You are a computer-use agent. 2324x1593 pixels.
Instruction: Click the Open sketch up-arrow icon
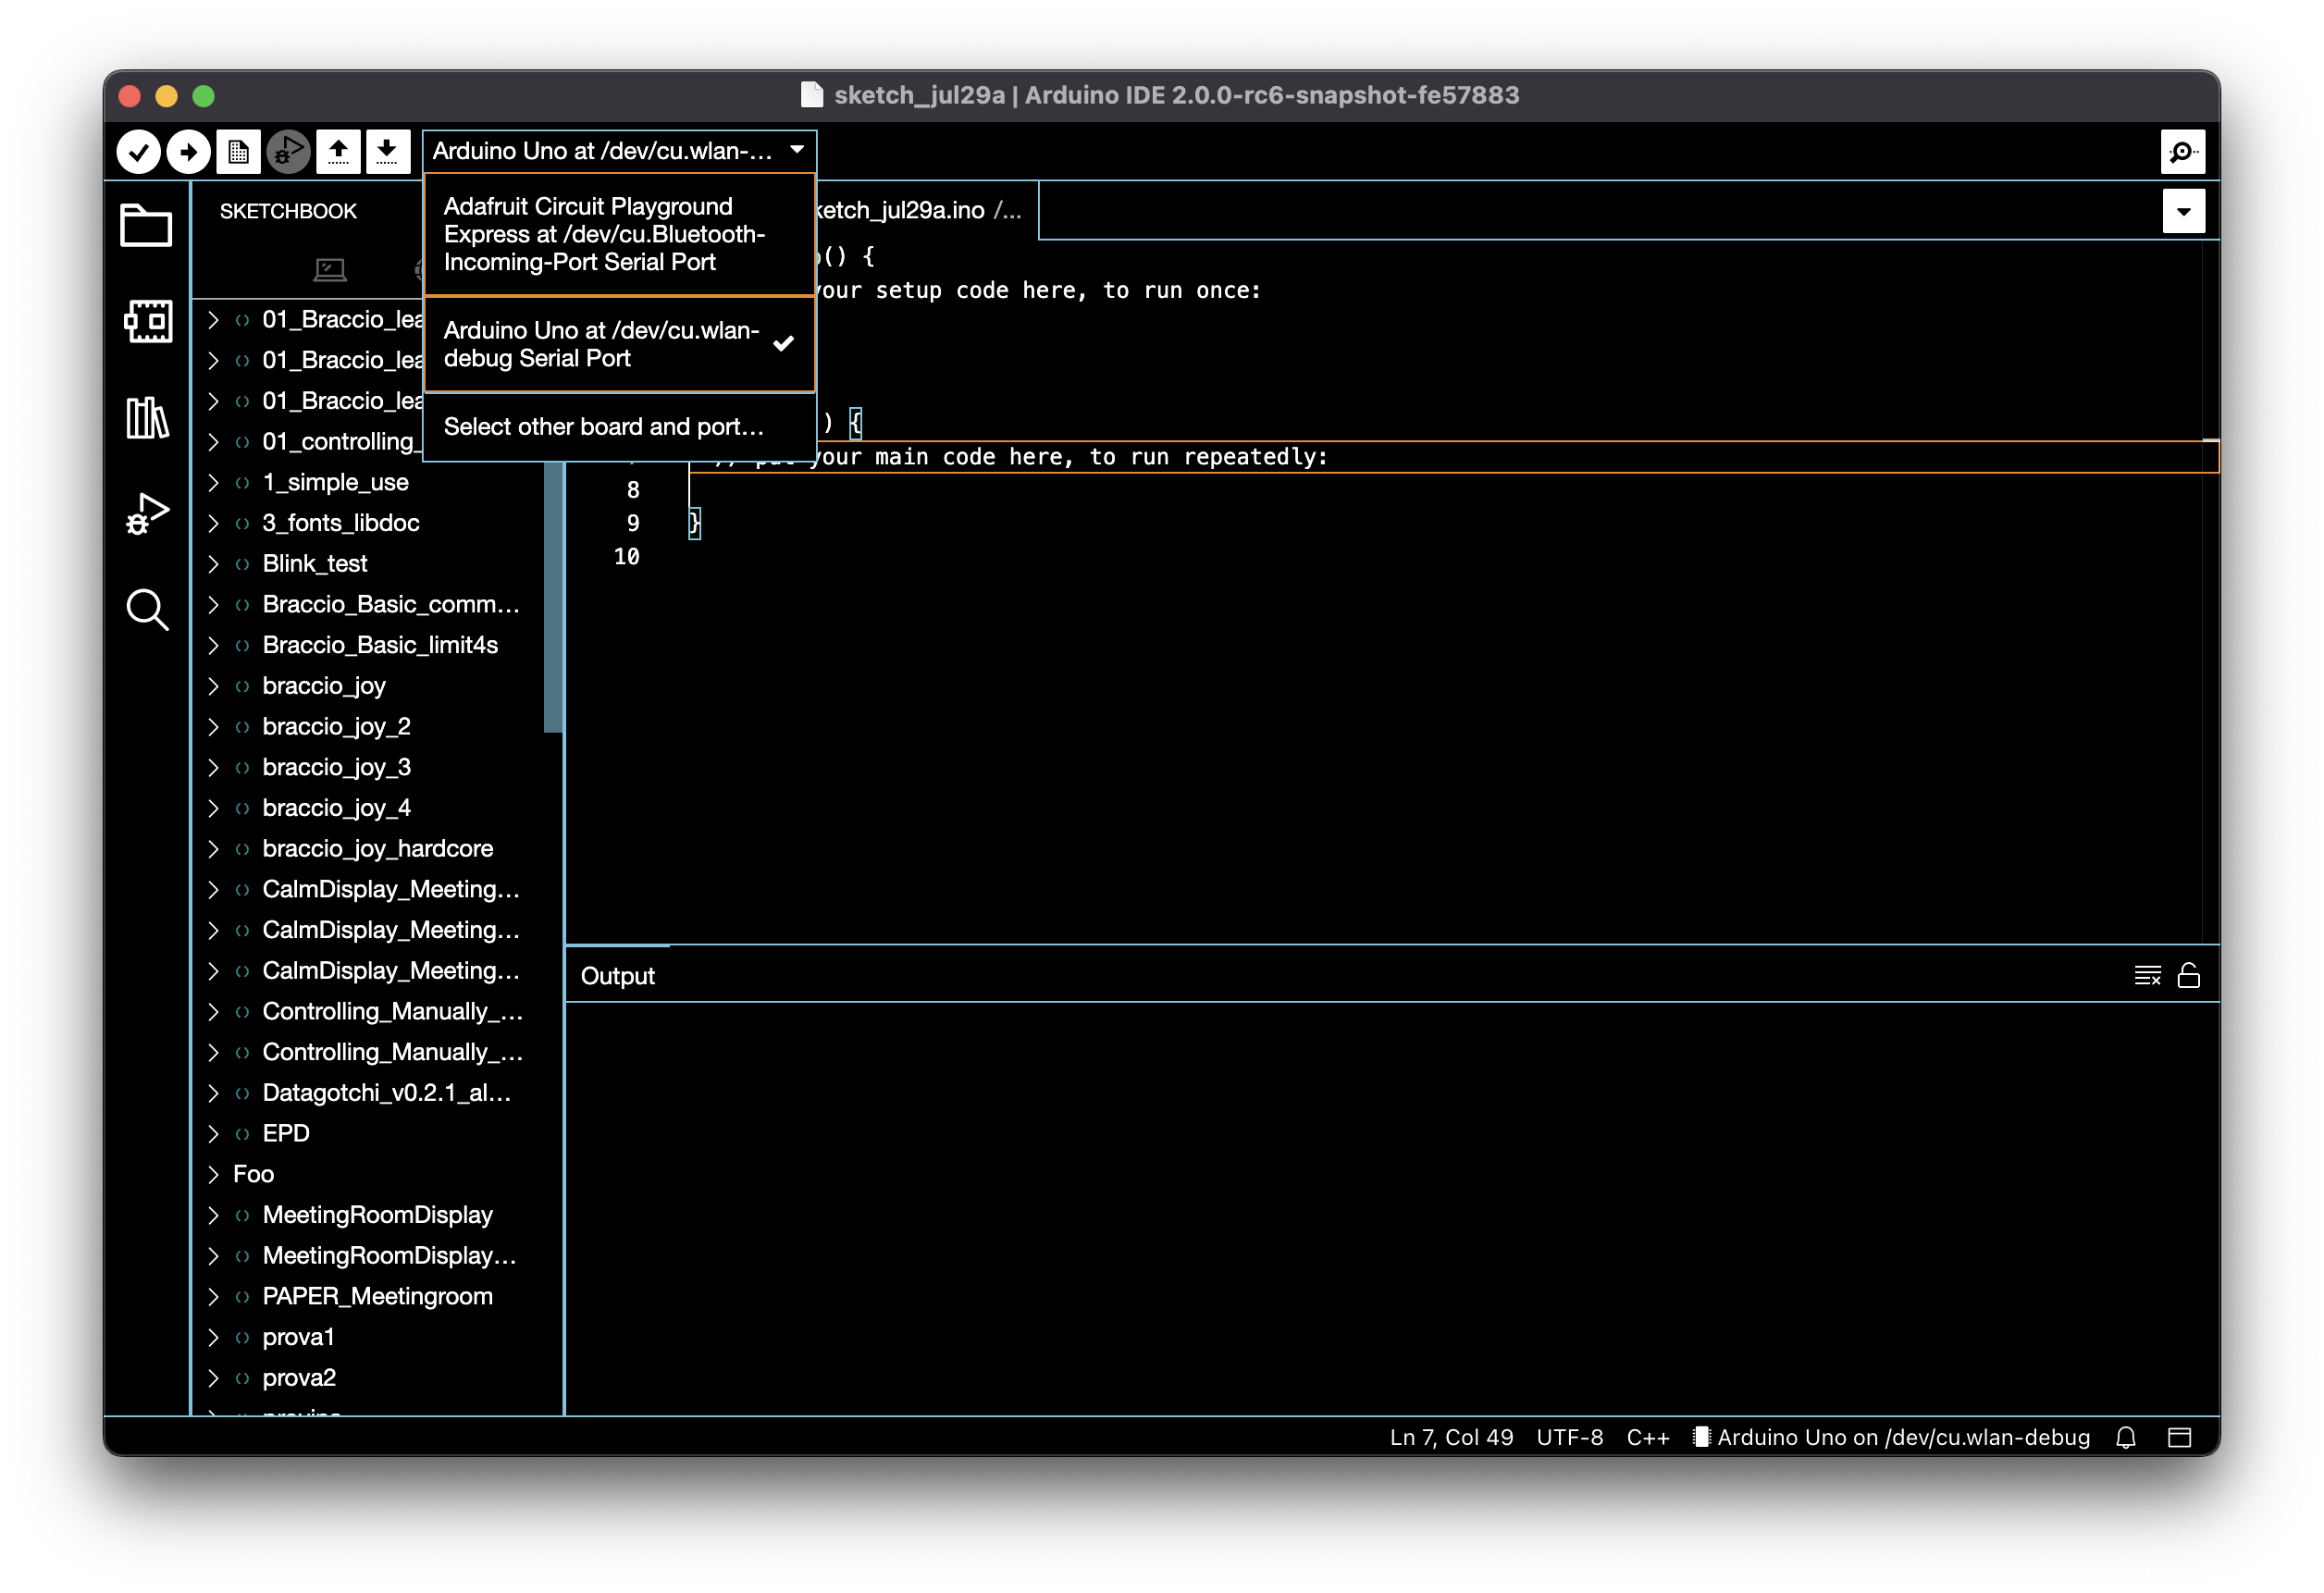(x=338, y=152)
